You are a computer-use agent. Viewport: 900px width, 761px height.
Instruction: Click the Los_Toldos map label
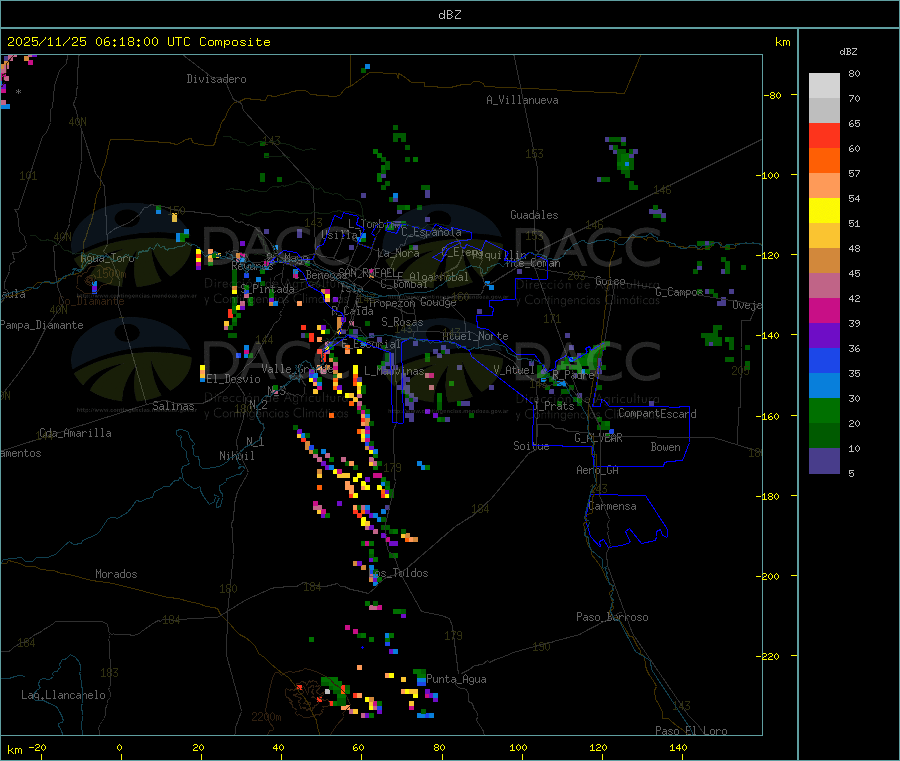point(399,573)
